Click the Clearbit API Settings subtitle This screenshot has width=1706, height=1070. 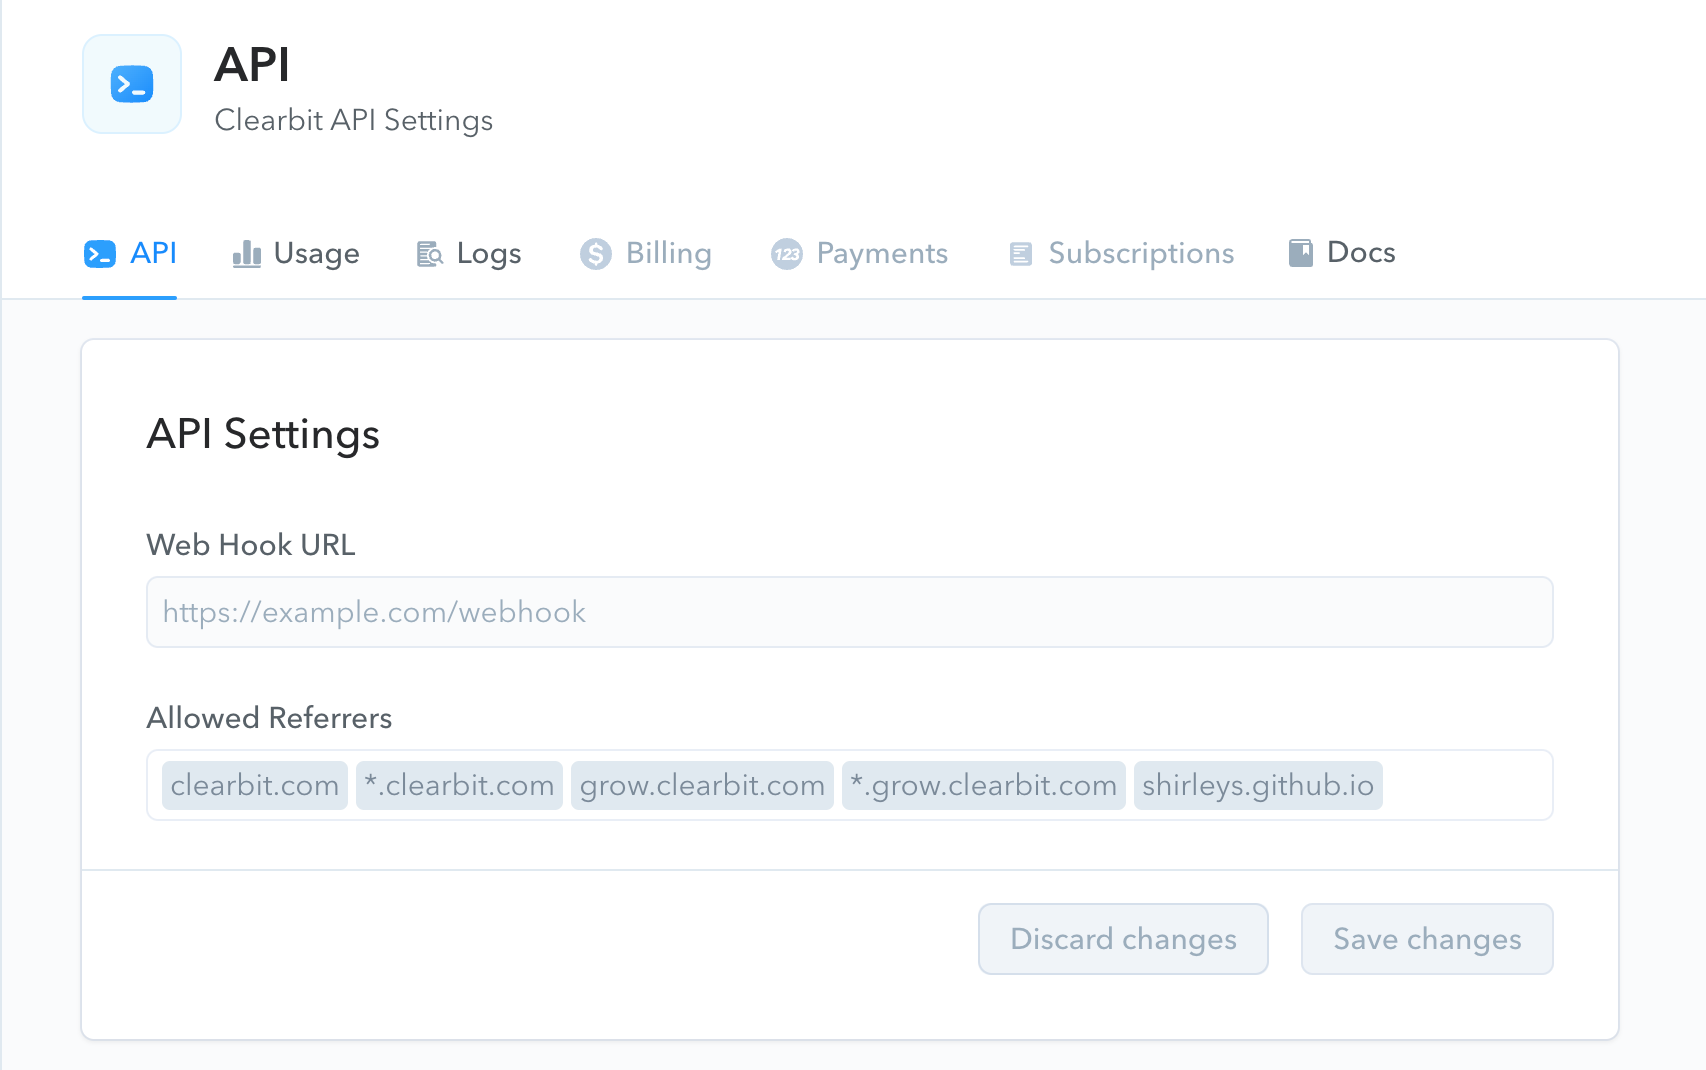354,120
